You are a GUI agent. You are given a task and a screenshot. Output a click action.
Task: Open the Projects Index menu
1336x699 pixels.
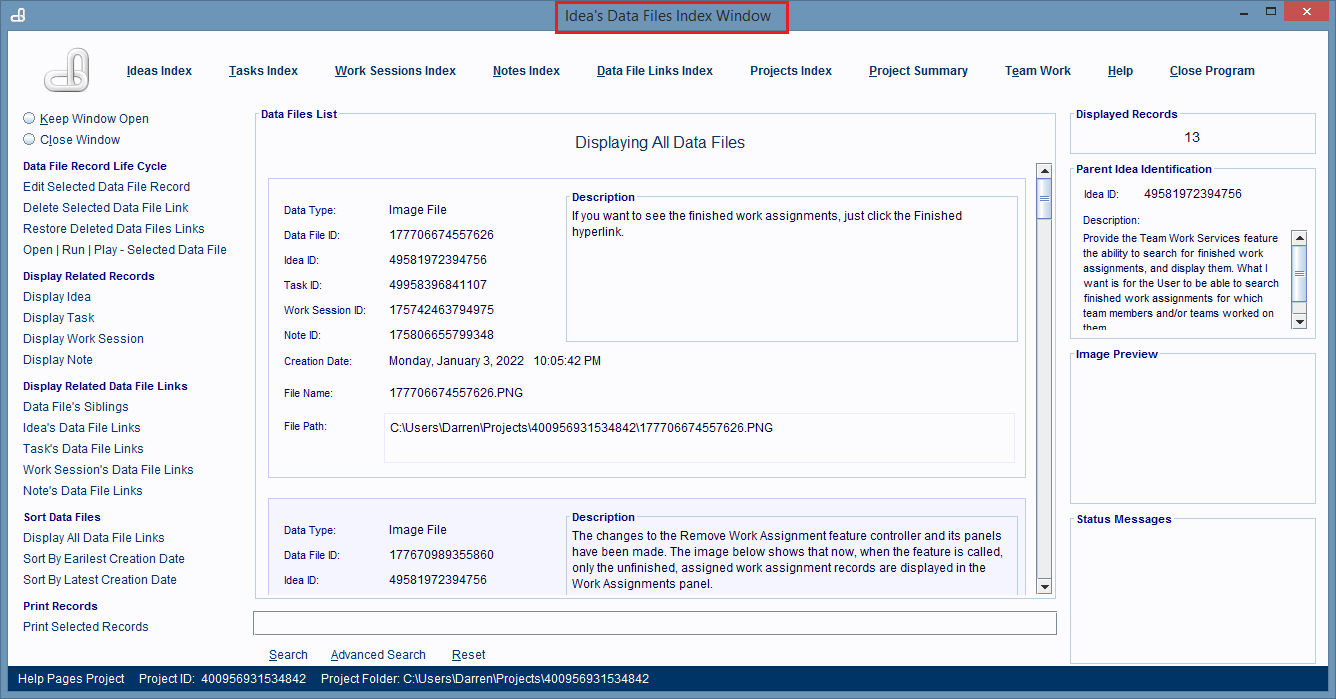coord(791,71)
